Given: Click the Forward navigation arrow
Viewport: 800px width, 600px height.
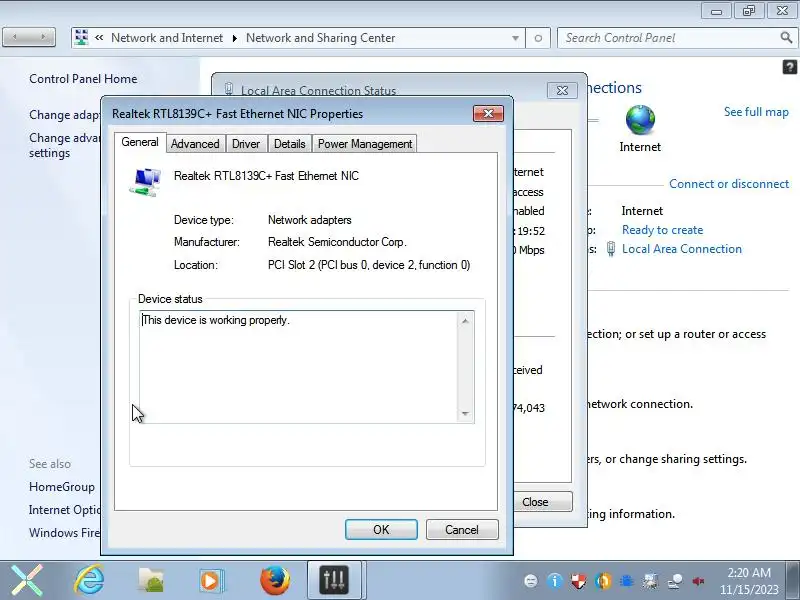Looking at the screenshot, I should pos(43,37).
